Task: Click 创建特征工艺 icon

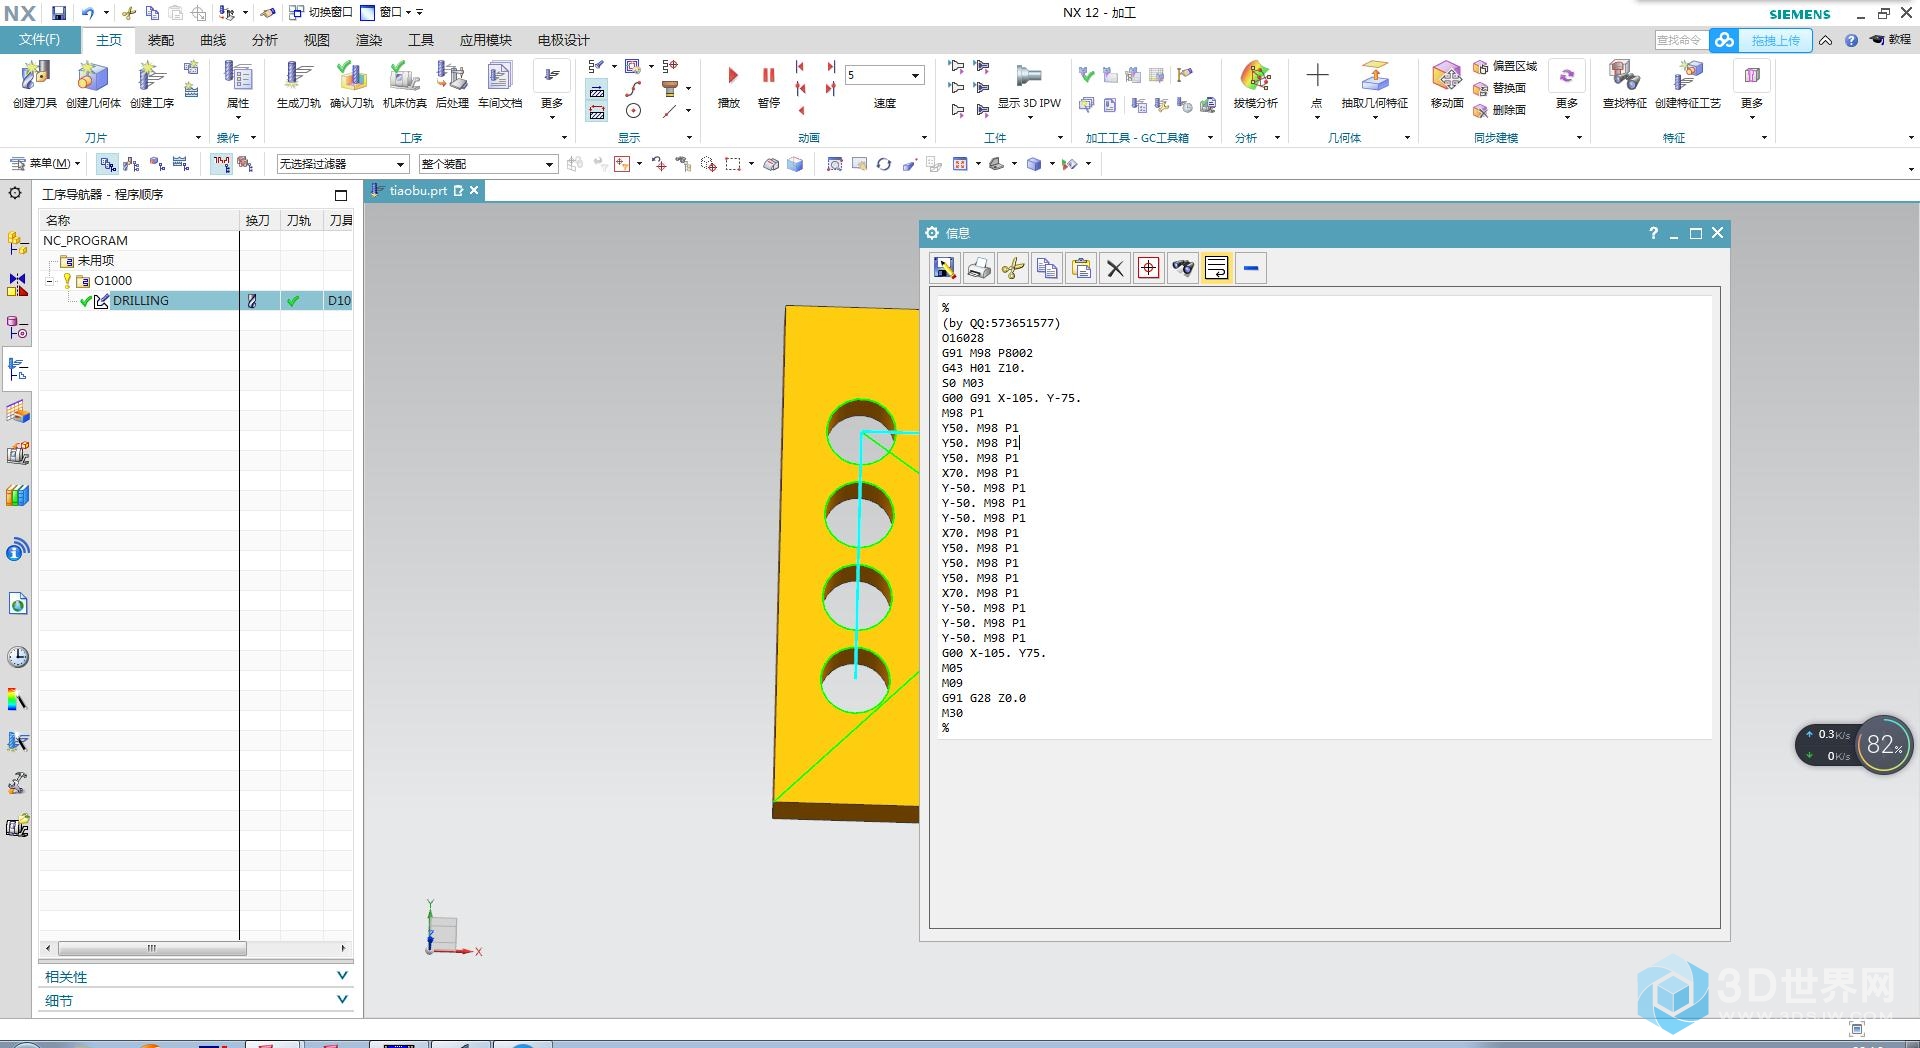Action: (x=1688, y=76)
